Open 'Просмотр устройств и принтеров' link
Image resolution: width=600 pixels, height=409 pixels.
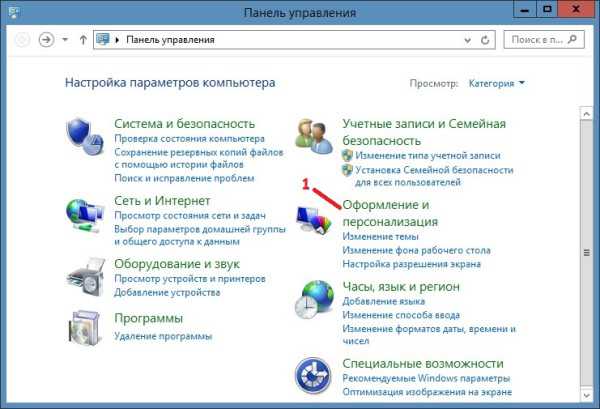pos(190,279)
